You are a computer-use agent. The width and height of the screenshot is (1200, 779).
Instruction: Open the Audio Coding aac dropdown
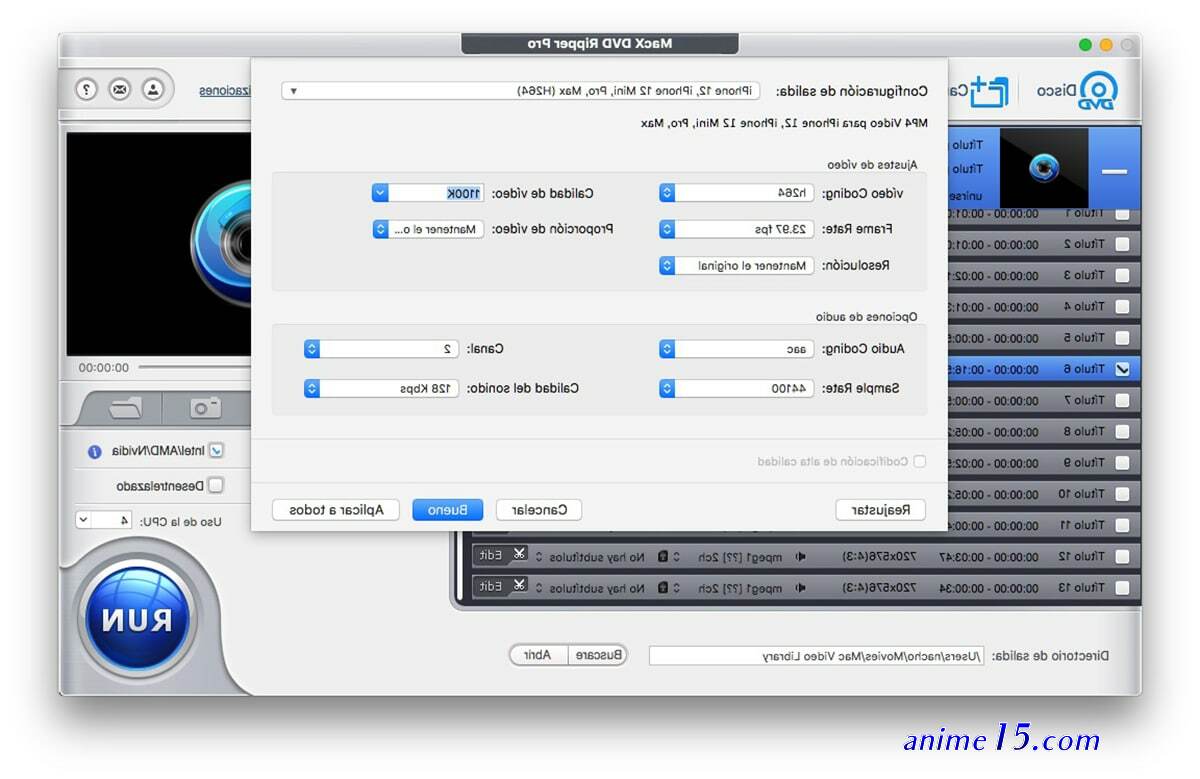click(x=738, y=349)
